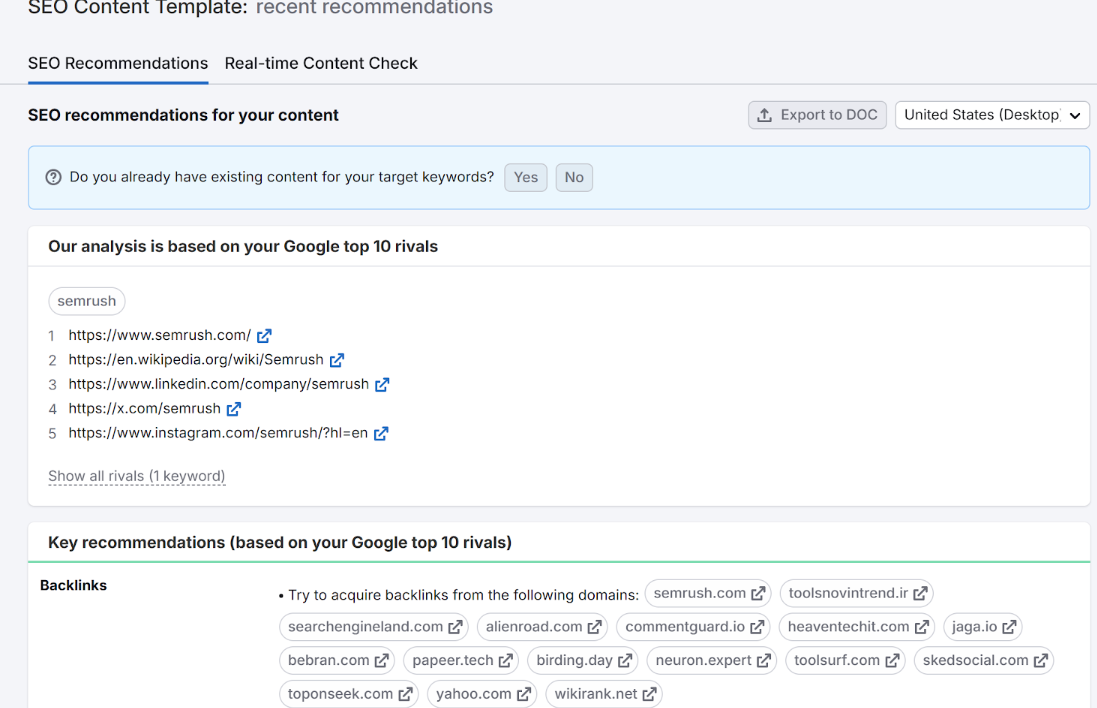The image size is (1097, 708).
Task: Click the skedsocial.com backlink domain chip
Action: pos(975,660)
